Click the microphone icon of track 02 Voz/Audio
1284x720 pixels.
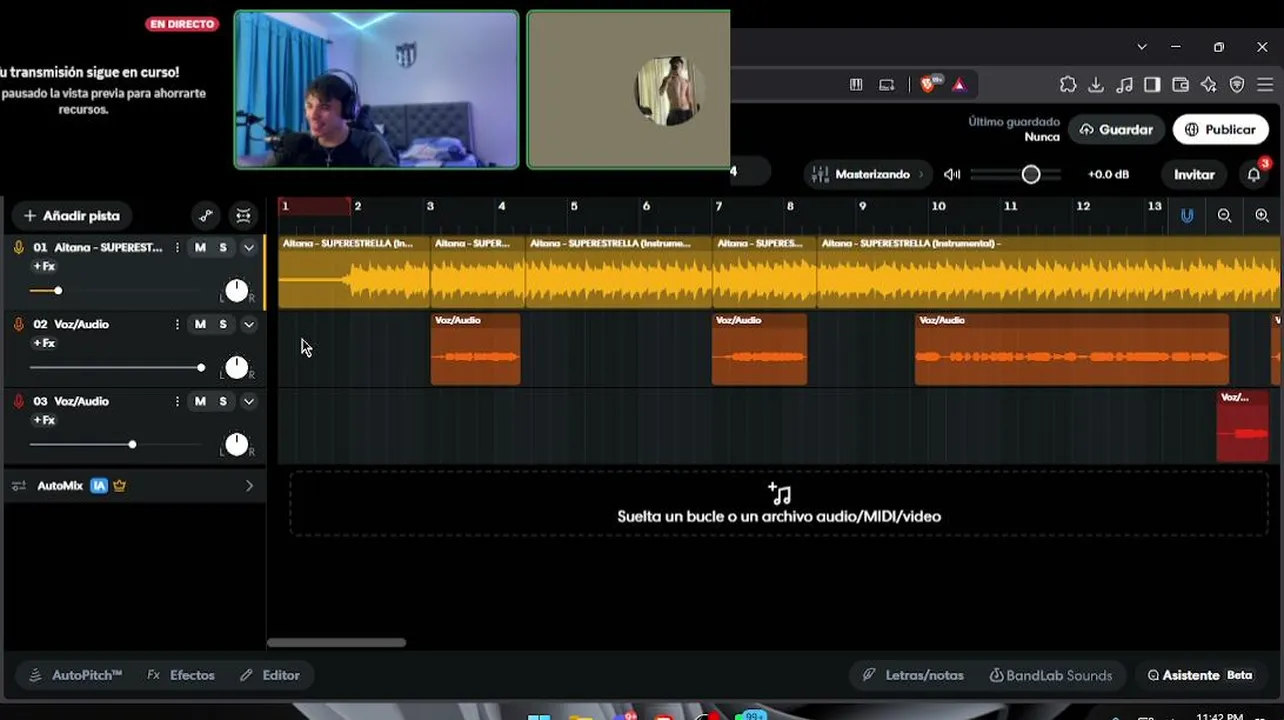pos(18,324)
